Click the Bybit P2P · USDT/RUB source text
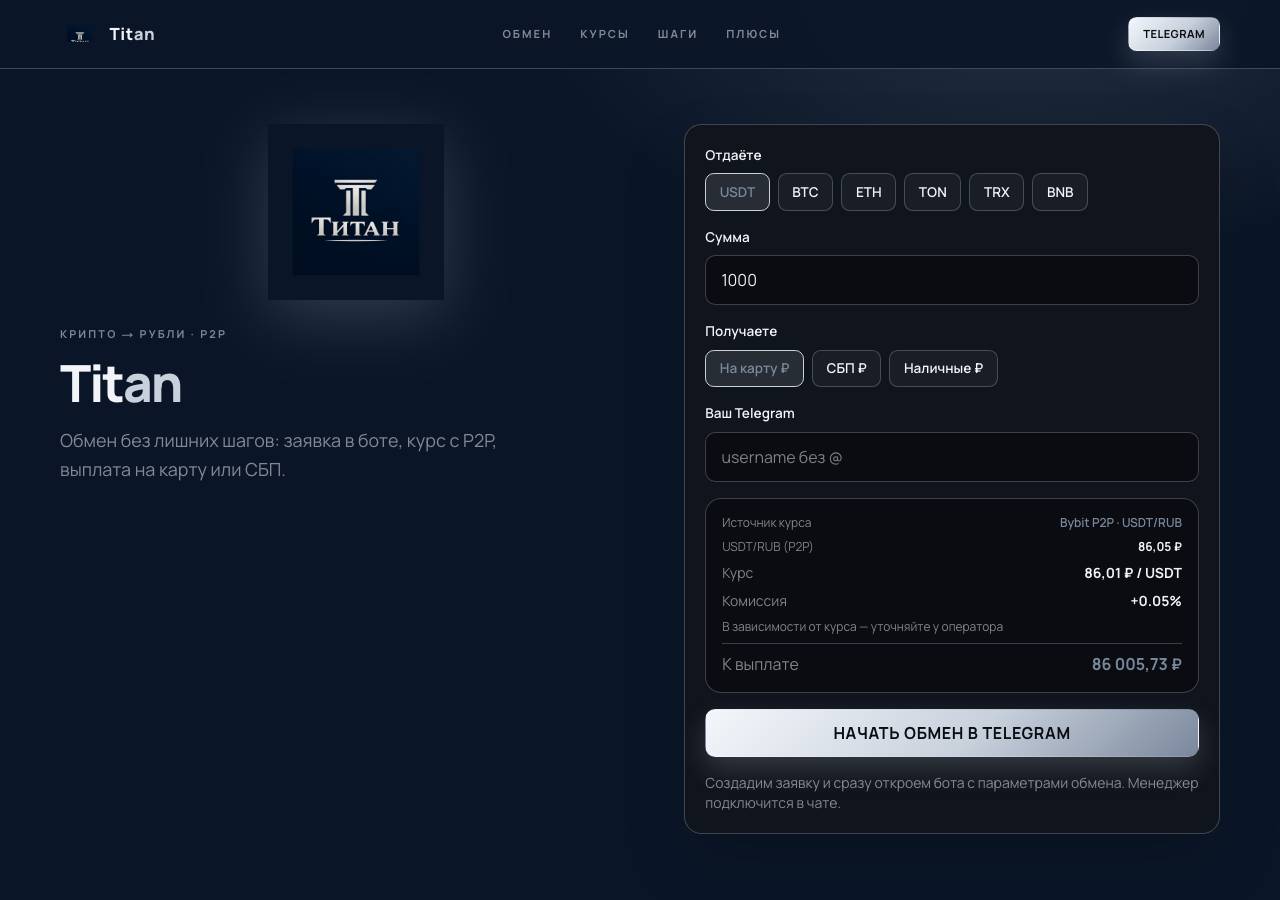The height and width of the screenshot is (900, 1280). [1121, 523]
